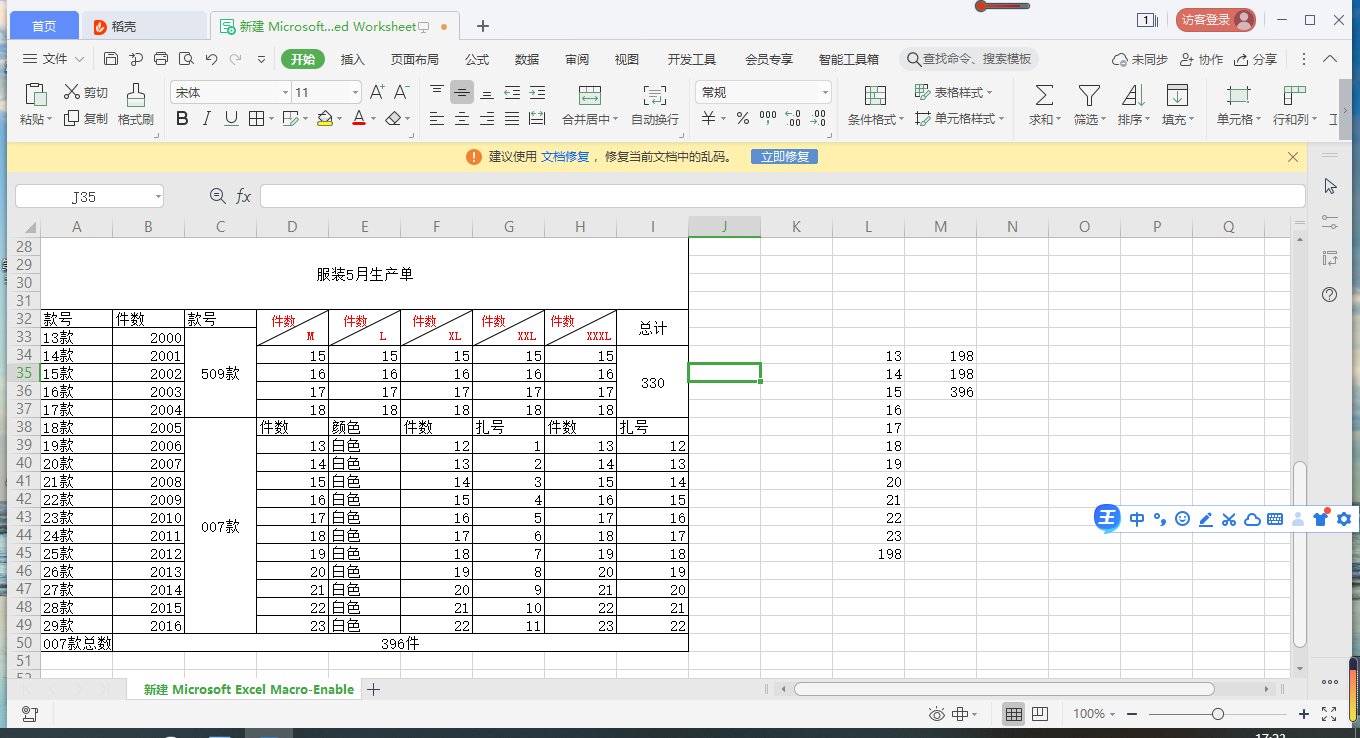
Task: Add a new sheet with plus button
Action: [374, 689]
